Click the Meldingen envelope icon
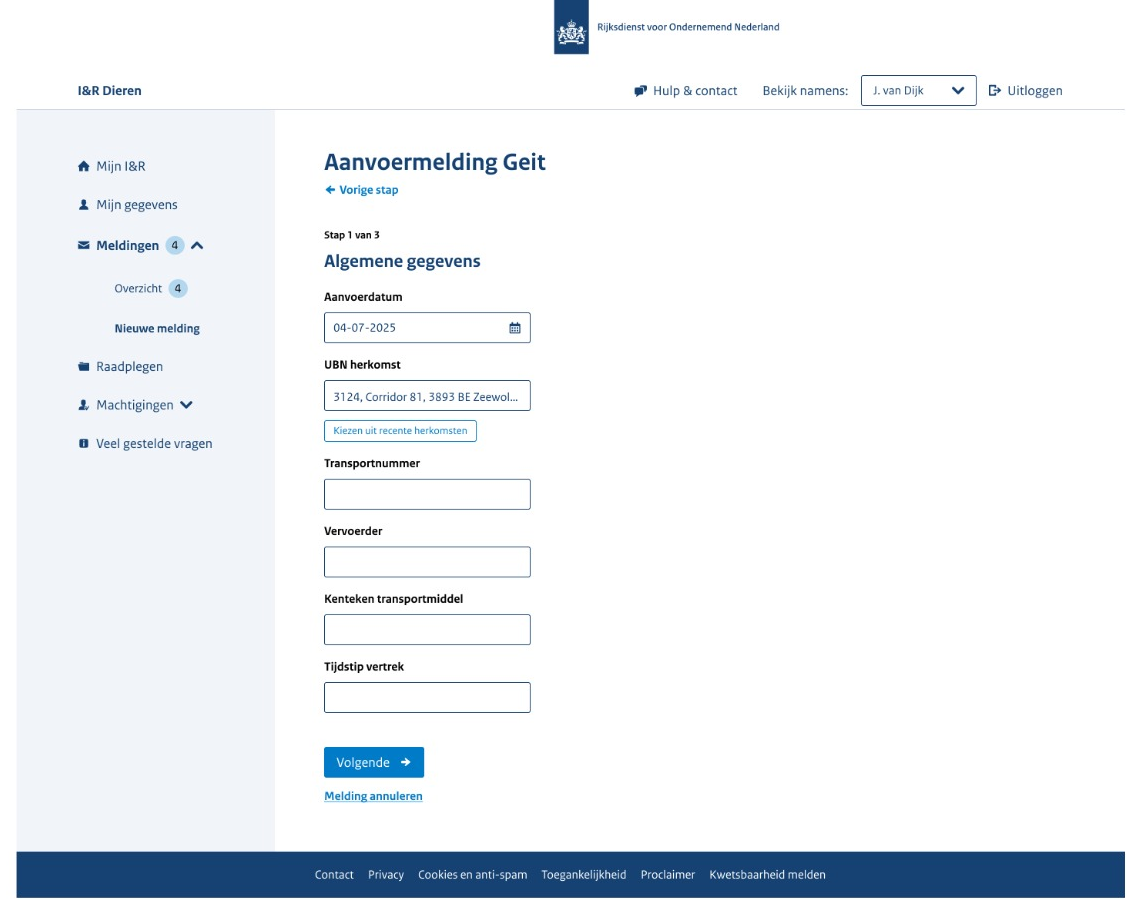The width and height of the screenshot is (1141, 914). point(84,245)
